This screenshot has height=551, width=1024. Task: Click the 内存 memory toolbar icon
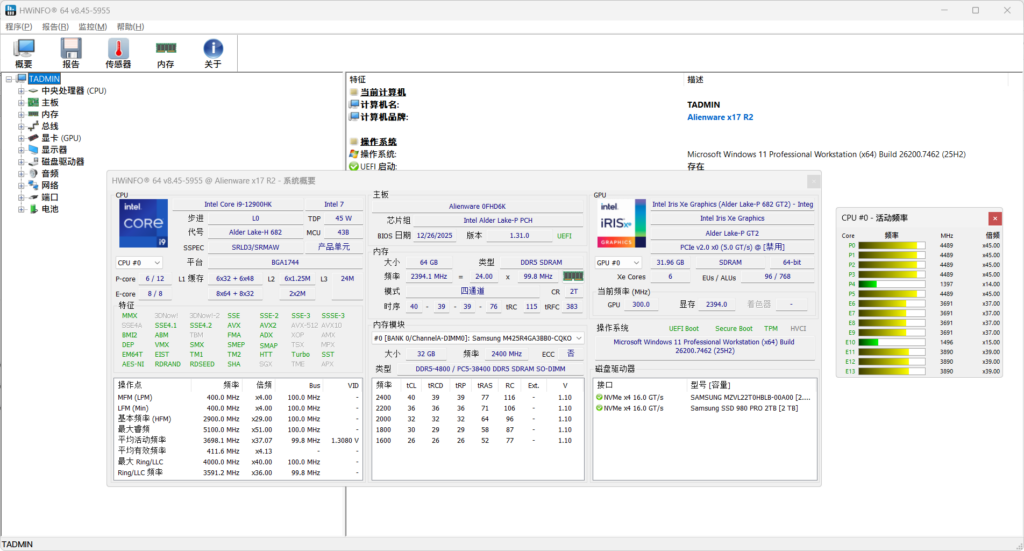pyautogui.click(x=166, y=53)
